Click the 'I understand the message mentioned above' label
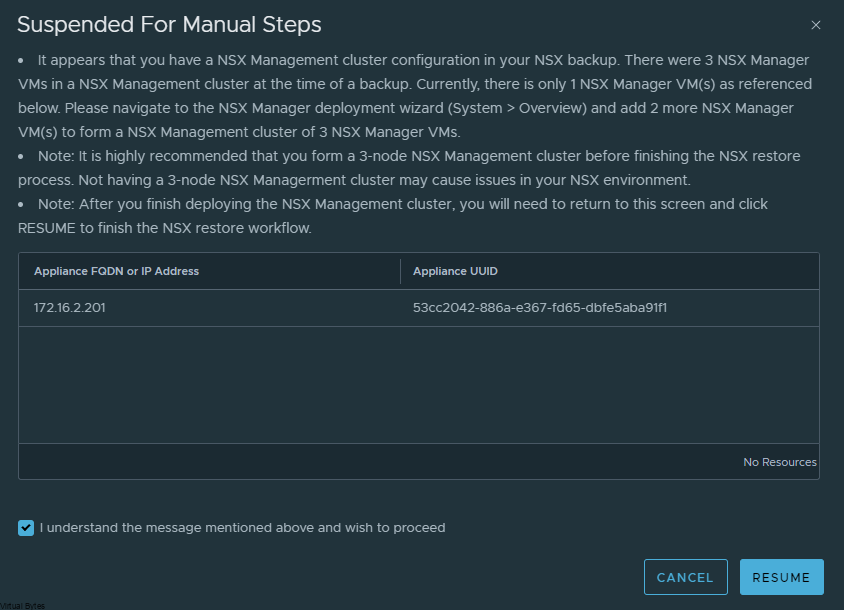The width and height of the screenshot is (844, 610). tap(242, 528)
